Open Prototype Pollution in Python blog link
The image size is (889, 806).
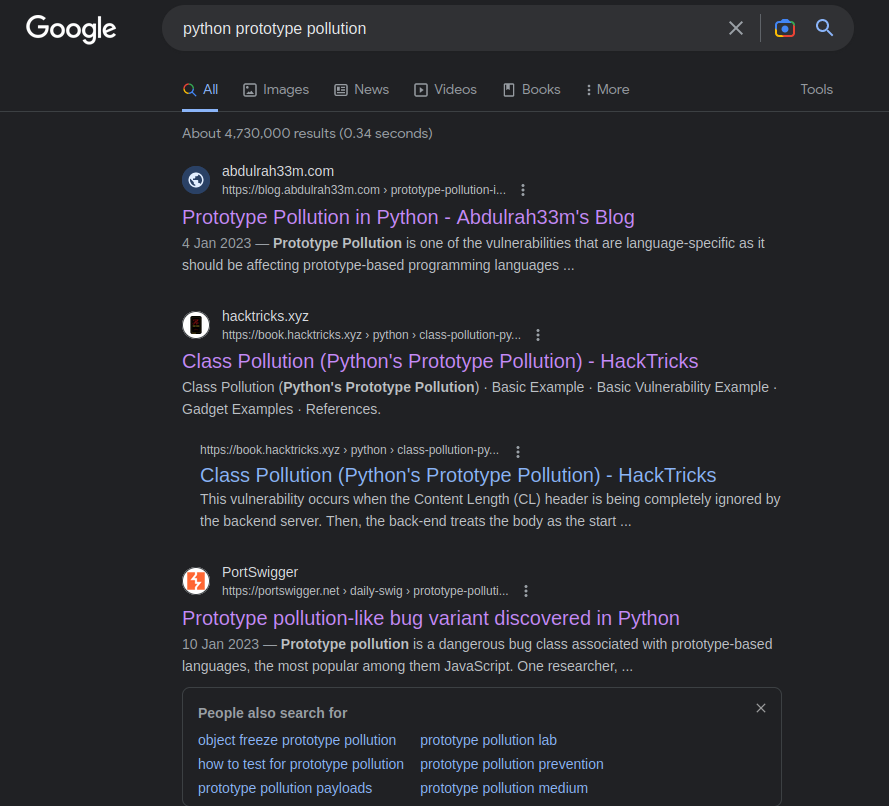408,217
